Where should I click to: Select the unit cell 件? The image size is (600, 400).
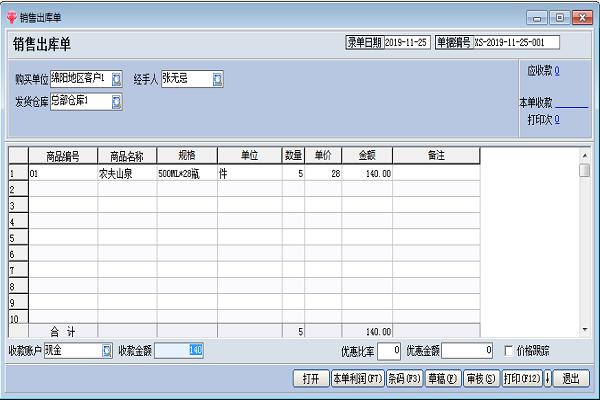coord(249,173)
